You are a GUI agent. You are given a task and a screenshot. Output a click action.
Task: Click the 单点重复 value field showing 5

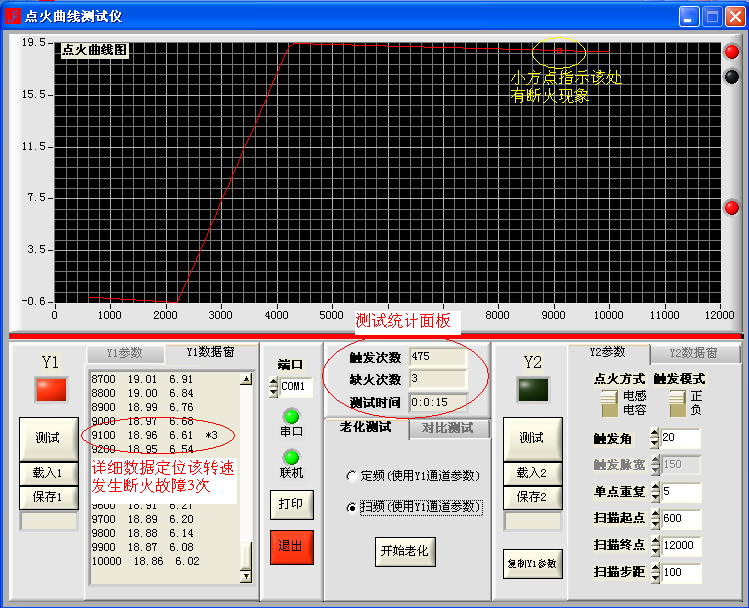[x=681, y=492]
